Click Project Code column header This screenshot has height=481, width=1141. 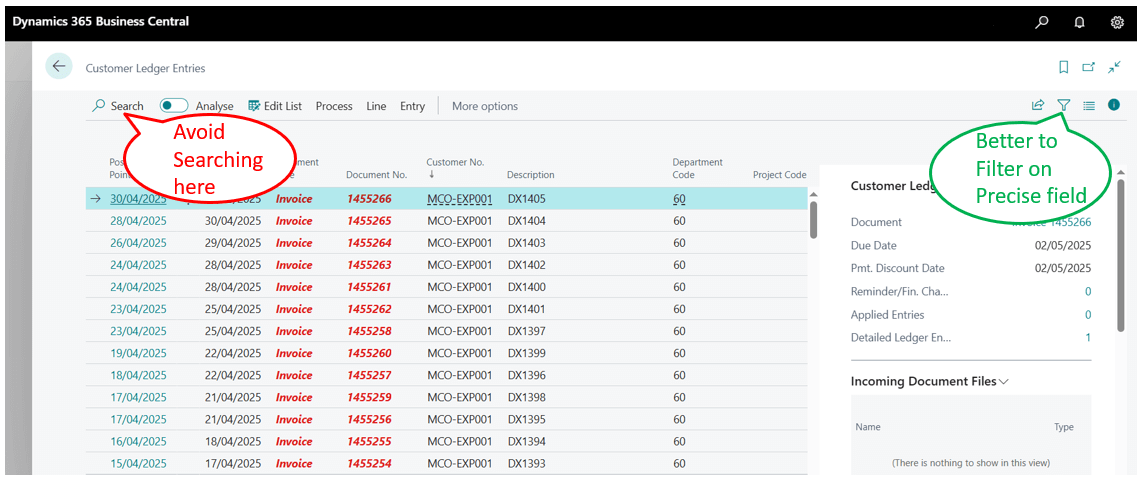(x=779, y=175)
